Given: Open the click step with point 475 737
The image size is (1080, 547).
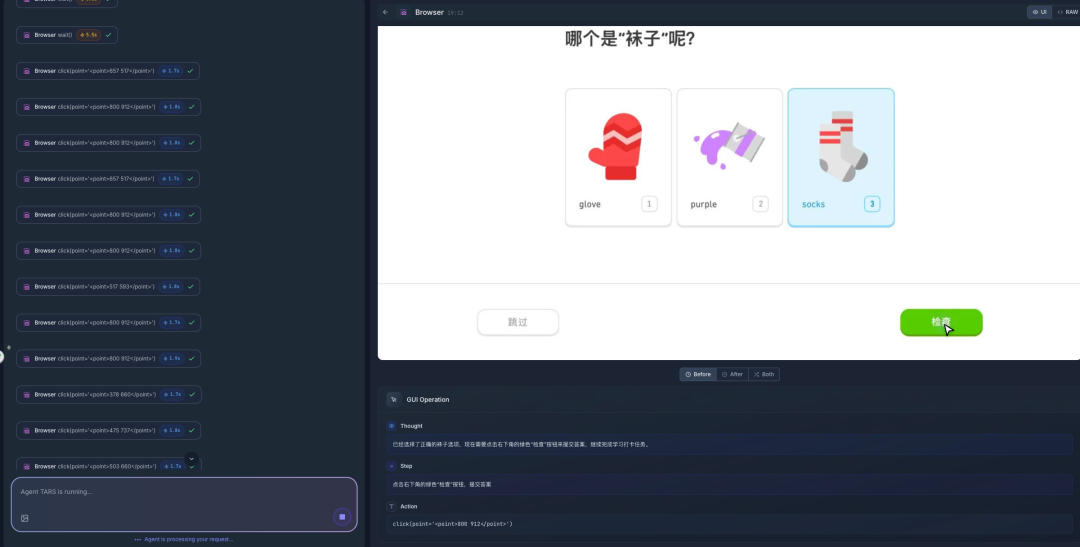Looking at the screenshot, I should point(109,430).
